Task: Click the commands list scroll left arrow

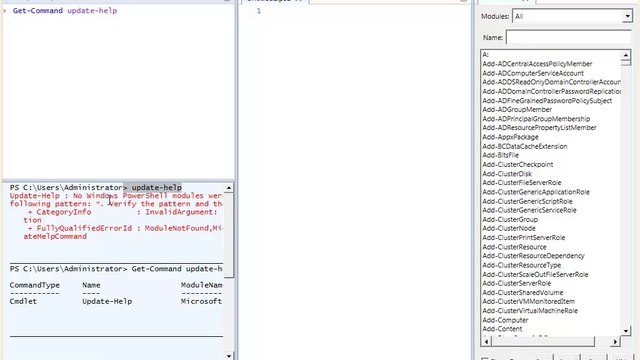Action: click(x=487, y=341)
